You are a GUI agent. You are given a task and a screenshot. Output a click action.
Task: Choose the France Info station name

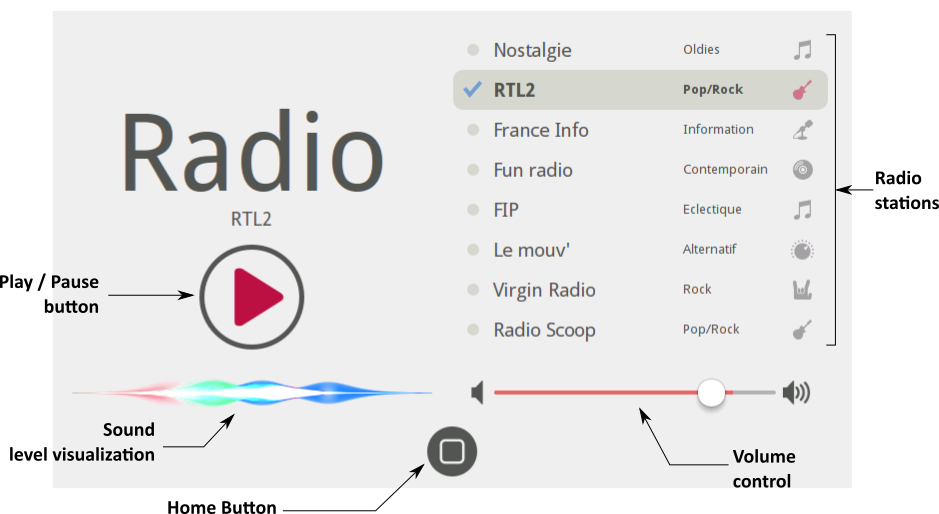[541, 130]
